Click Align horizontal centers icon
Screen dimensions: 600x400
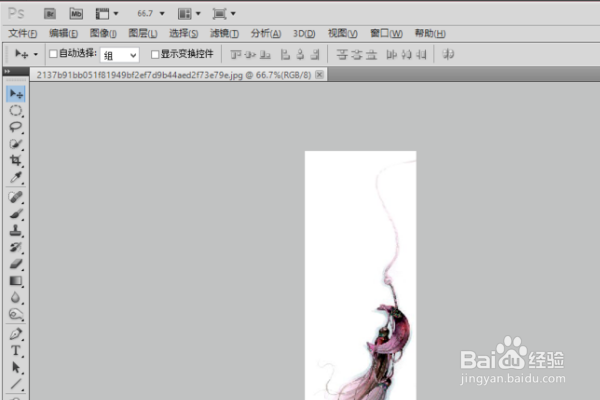(x=300, y=55)
